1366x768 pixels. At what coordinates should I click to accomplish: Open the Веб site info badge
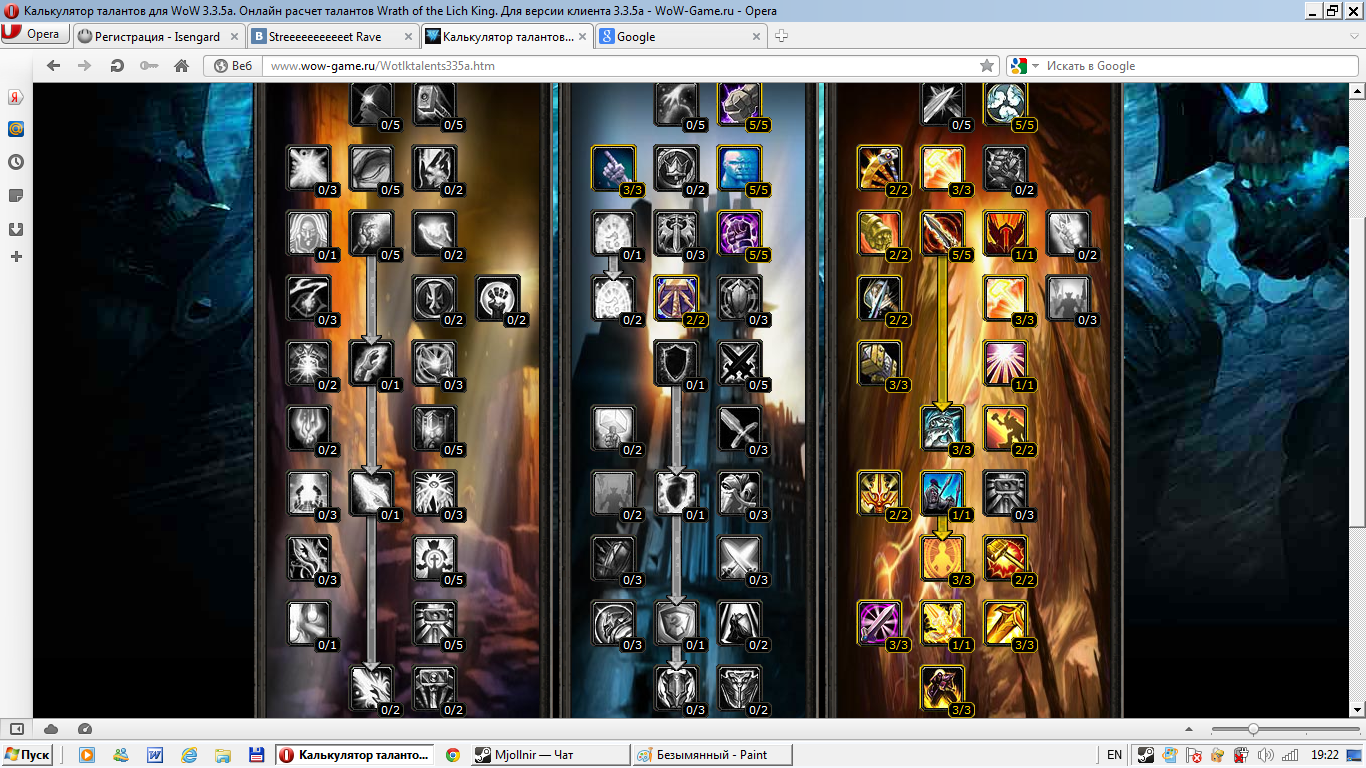click(x=233, y=66)
